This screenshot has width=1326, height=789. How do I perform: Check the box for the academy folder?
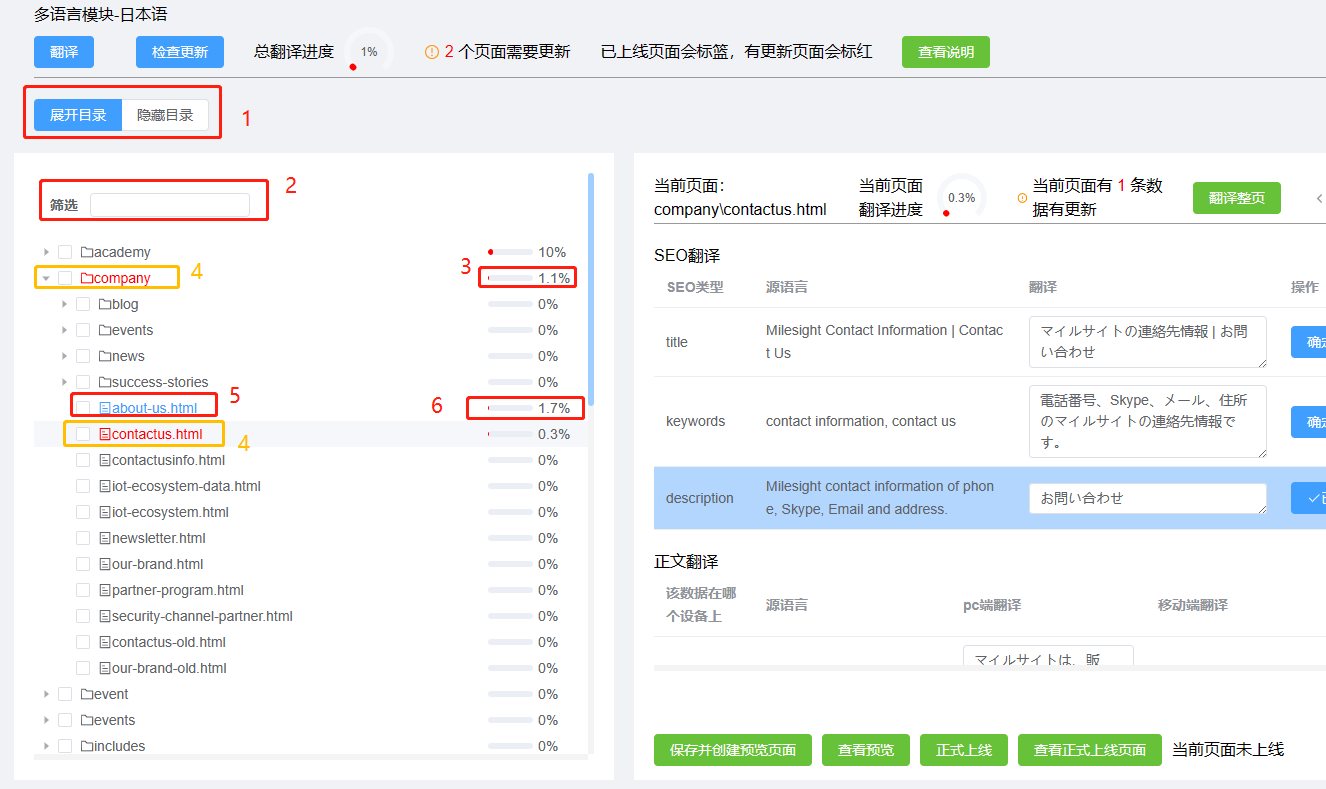pyautogui.click(x=65, y=252)
